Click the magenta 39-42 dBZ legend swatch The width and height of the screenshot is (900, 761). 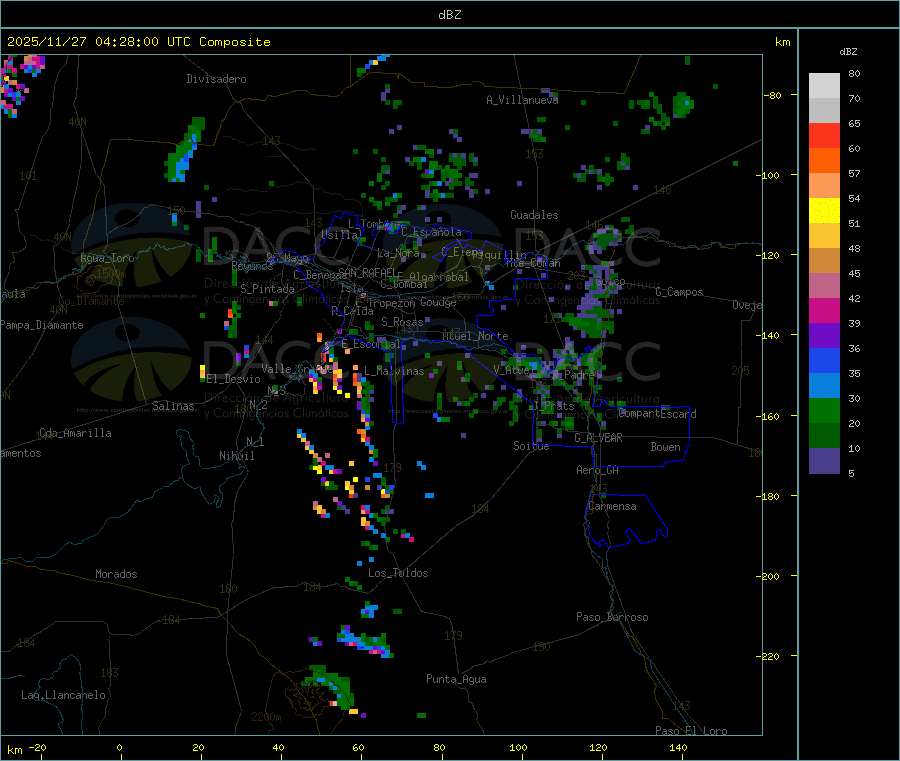coord(824,310)
